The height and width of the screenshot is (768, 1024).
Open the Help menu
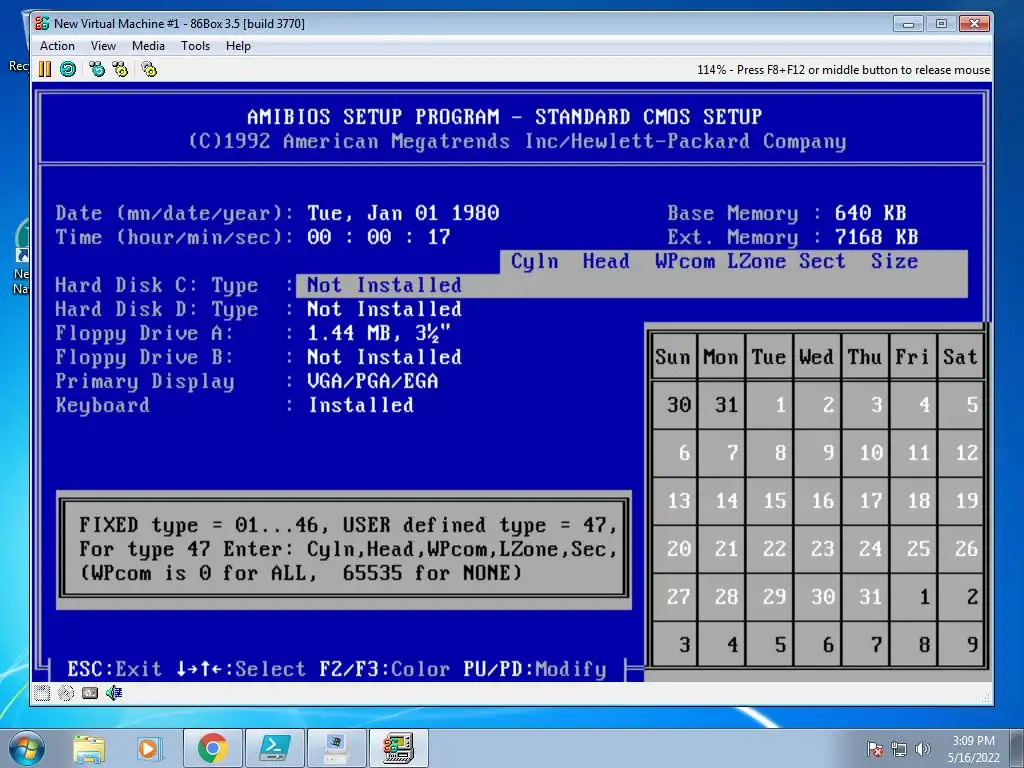click(238, 46)
